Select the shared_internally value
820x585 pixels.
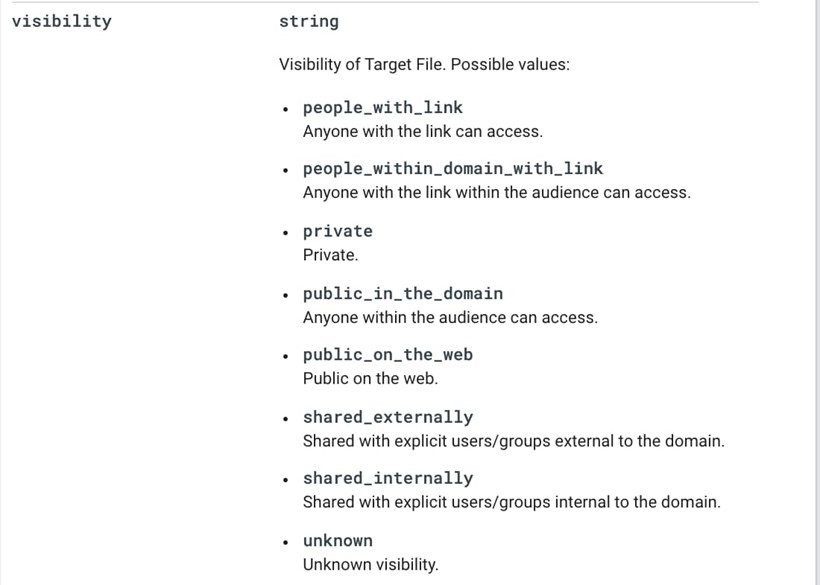pos(388,479)
